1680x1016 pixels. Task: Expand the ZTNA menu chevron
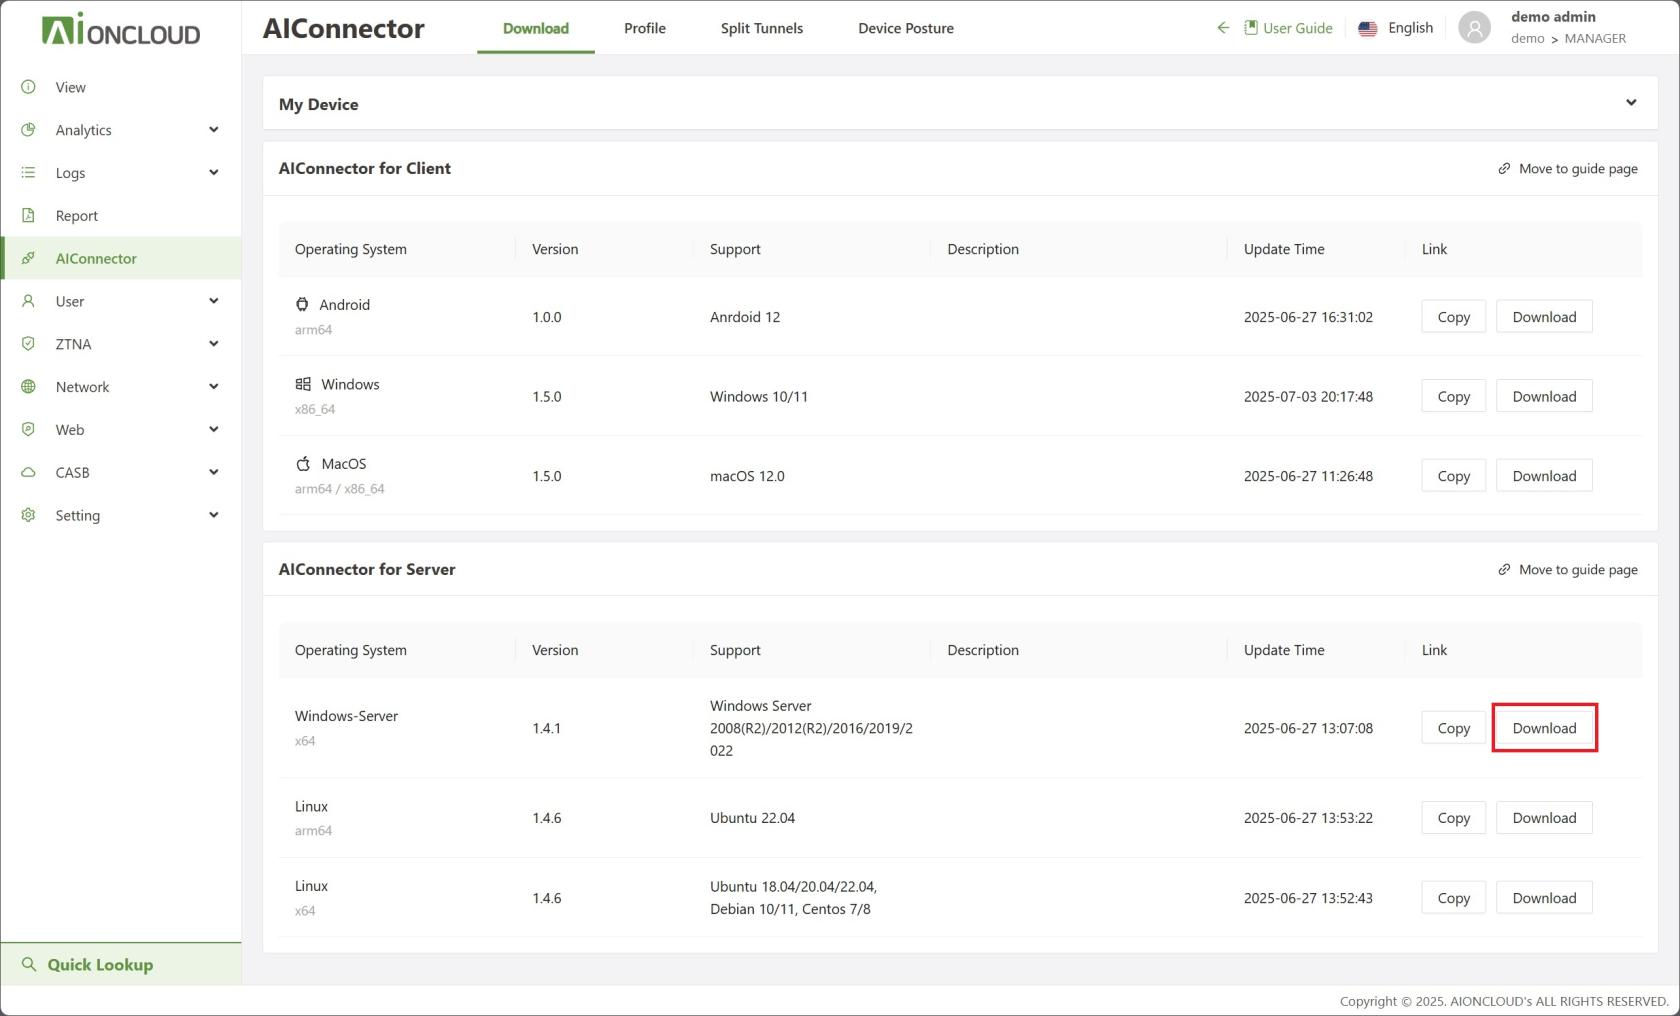click(213, 344)
